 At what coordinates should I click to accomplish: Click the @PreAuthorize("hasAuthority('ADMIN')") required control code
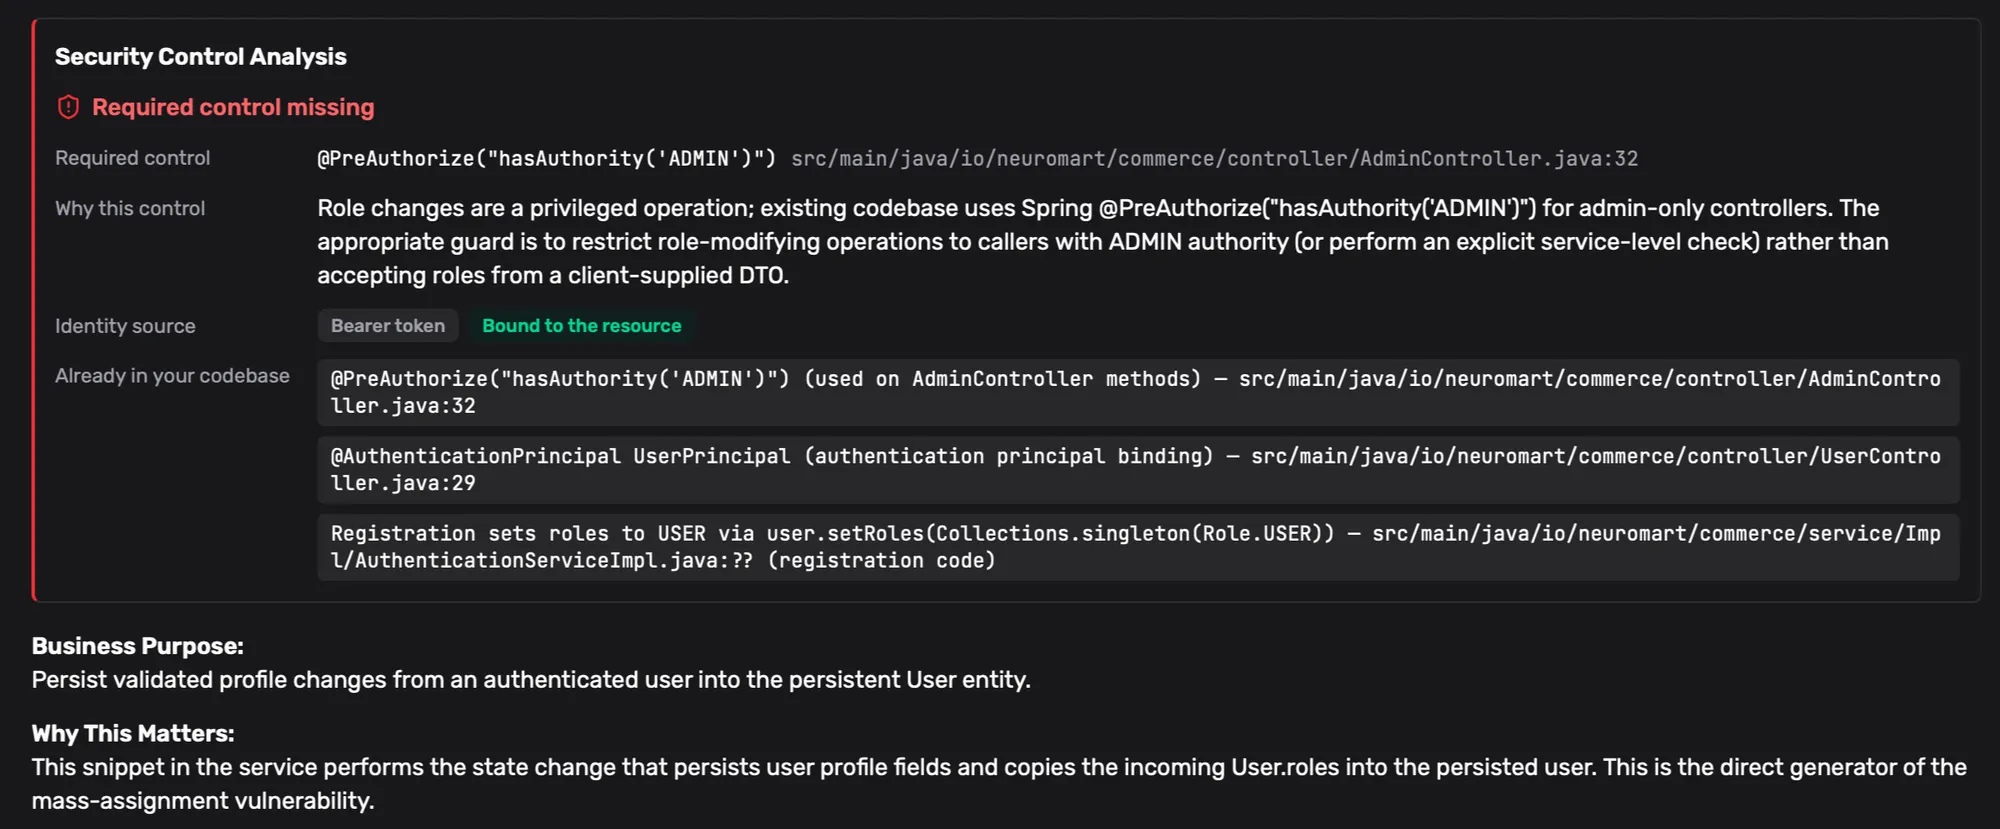tap(546, 158)
